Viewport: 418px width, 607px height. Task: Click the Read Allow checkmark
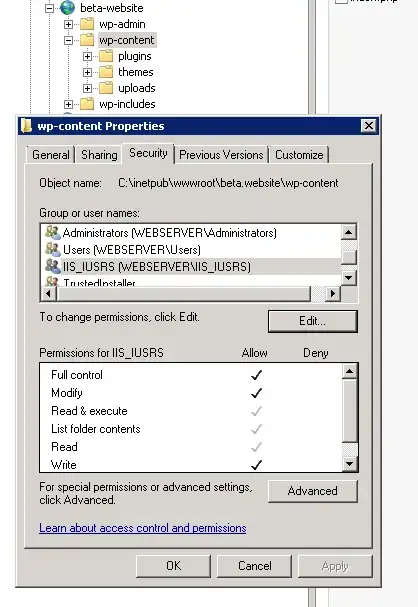256,447
